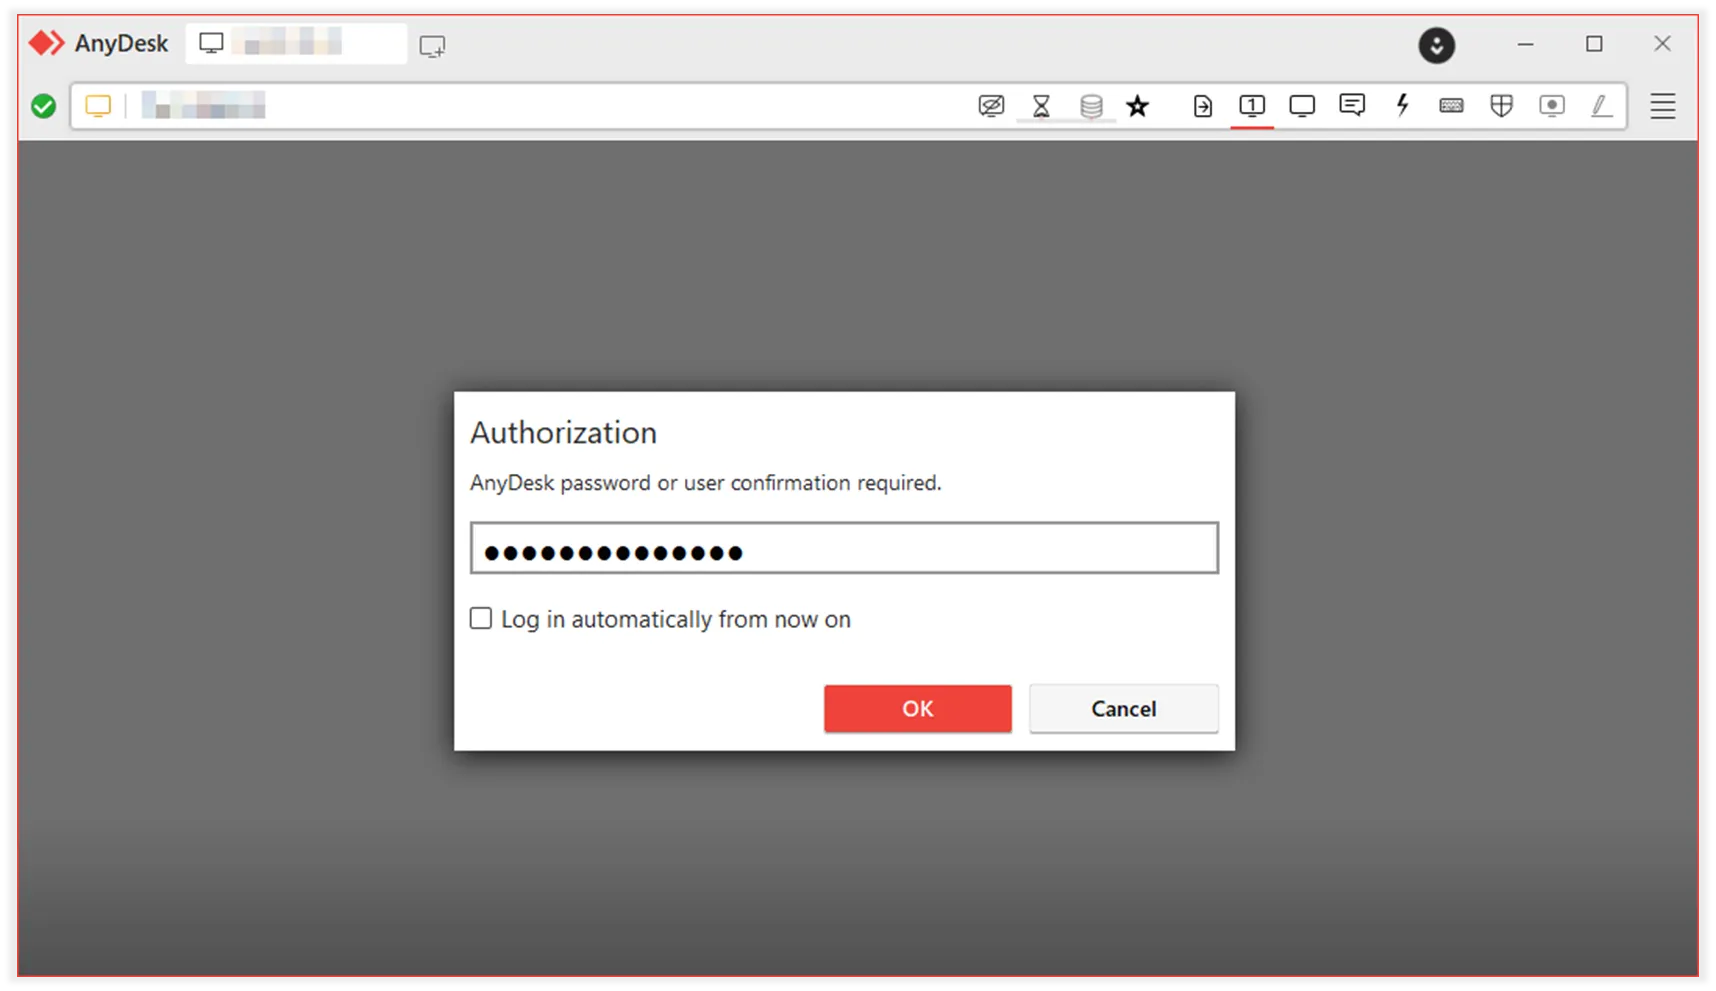This screenshot has height=991, width=1716.
Task: Click the hourglass icon in the toolbar
Action: point(1041,106)
